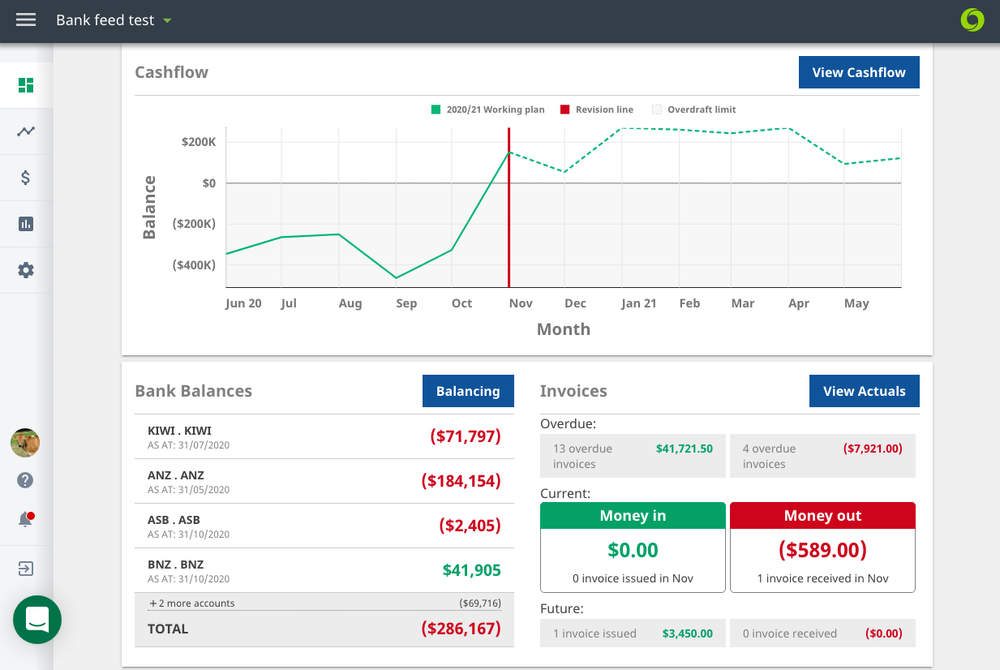Launch support chat with the bubble icon
The height and width of the screenshot is (670, 1000).
(x=37, y=620)
